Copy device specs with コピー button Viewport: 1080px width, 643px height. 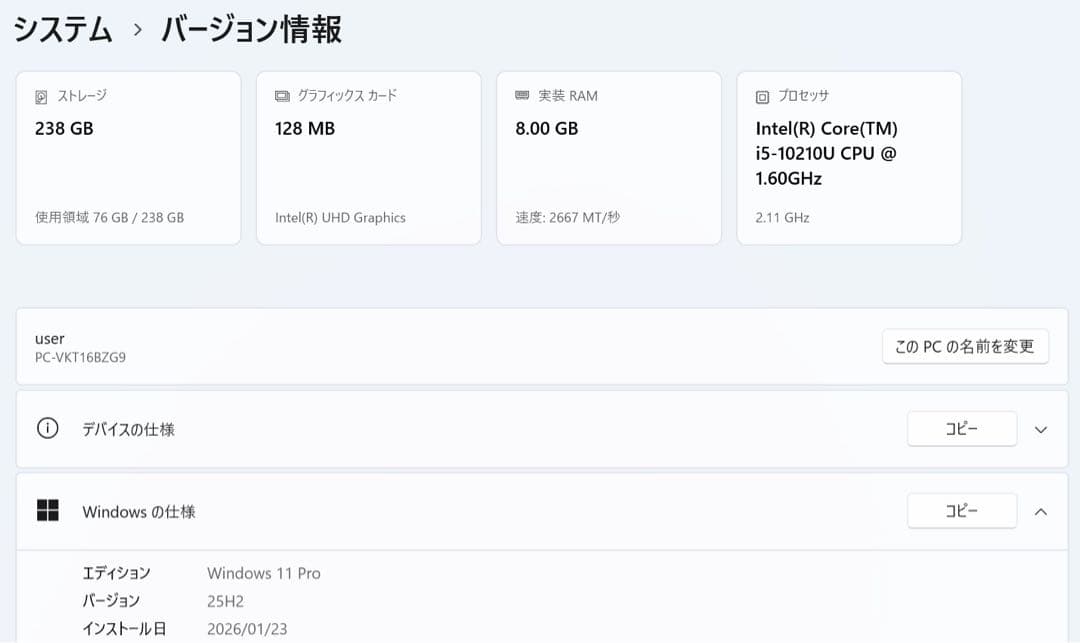[961, 429]
